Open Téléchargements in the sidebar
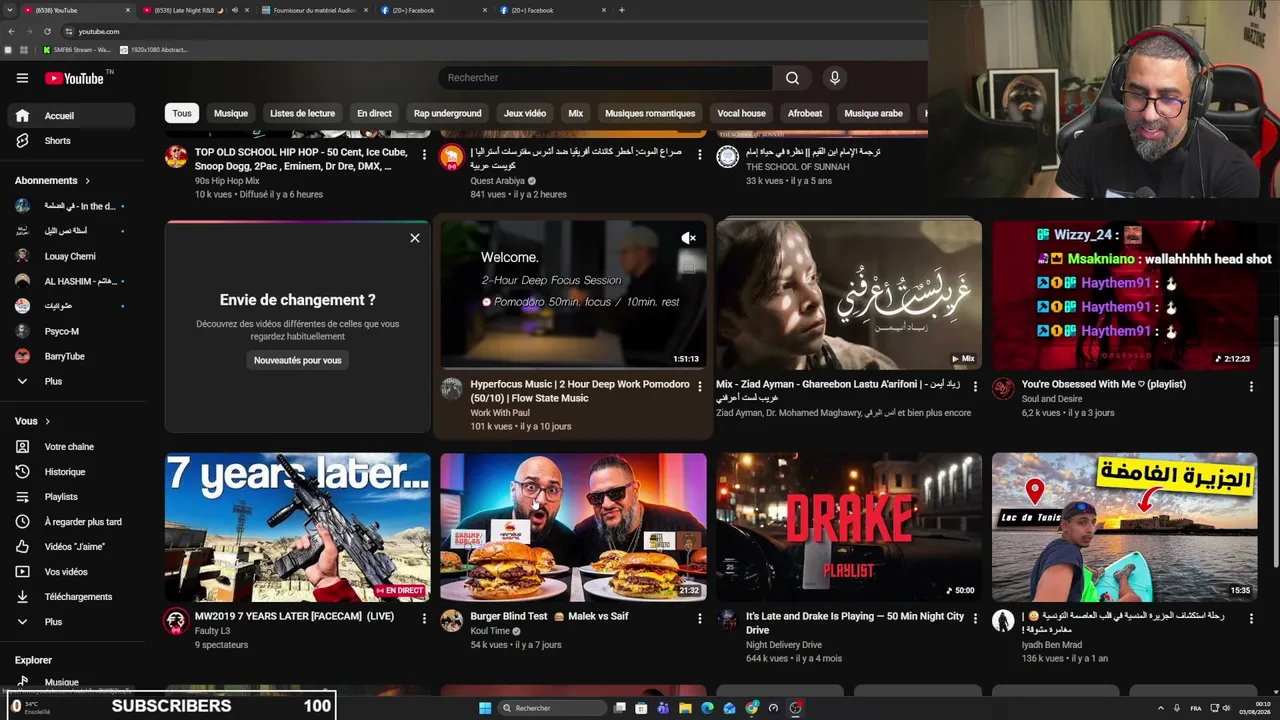 pos(70,597)
